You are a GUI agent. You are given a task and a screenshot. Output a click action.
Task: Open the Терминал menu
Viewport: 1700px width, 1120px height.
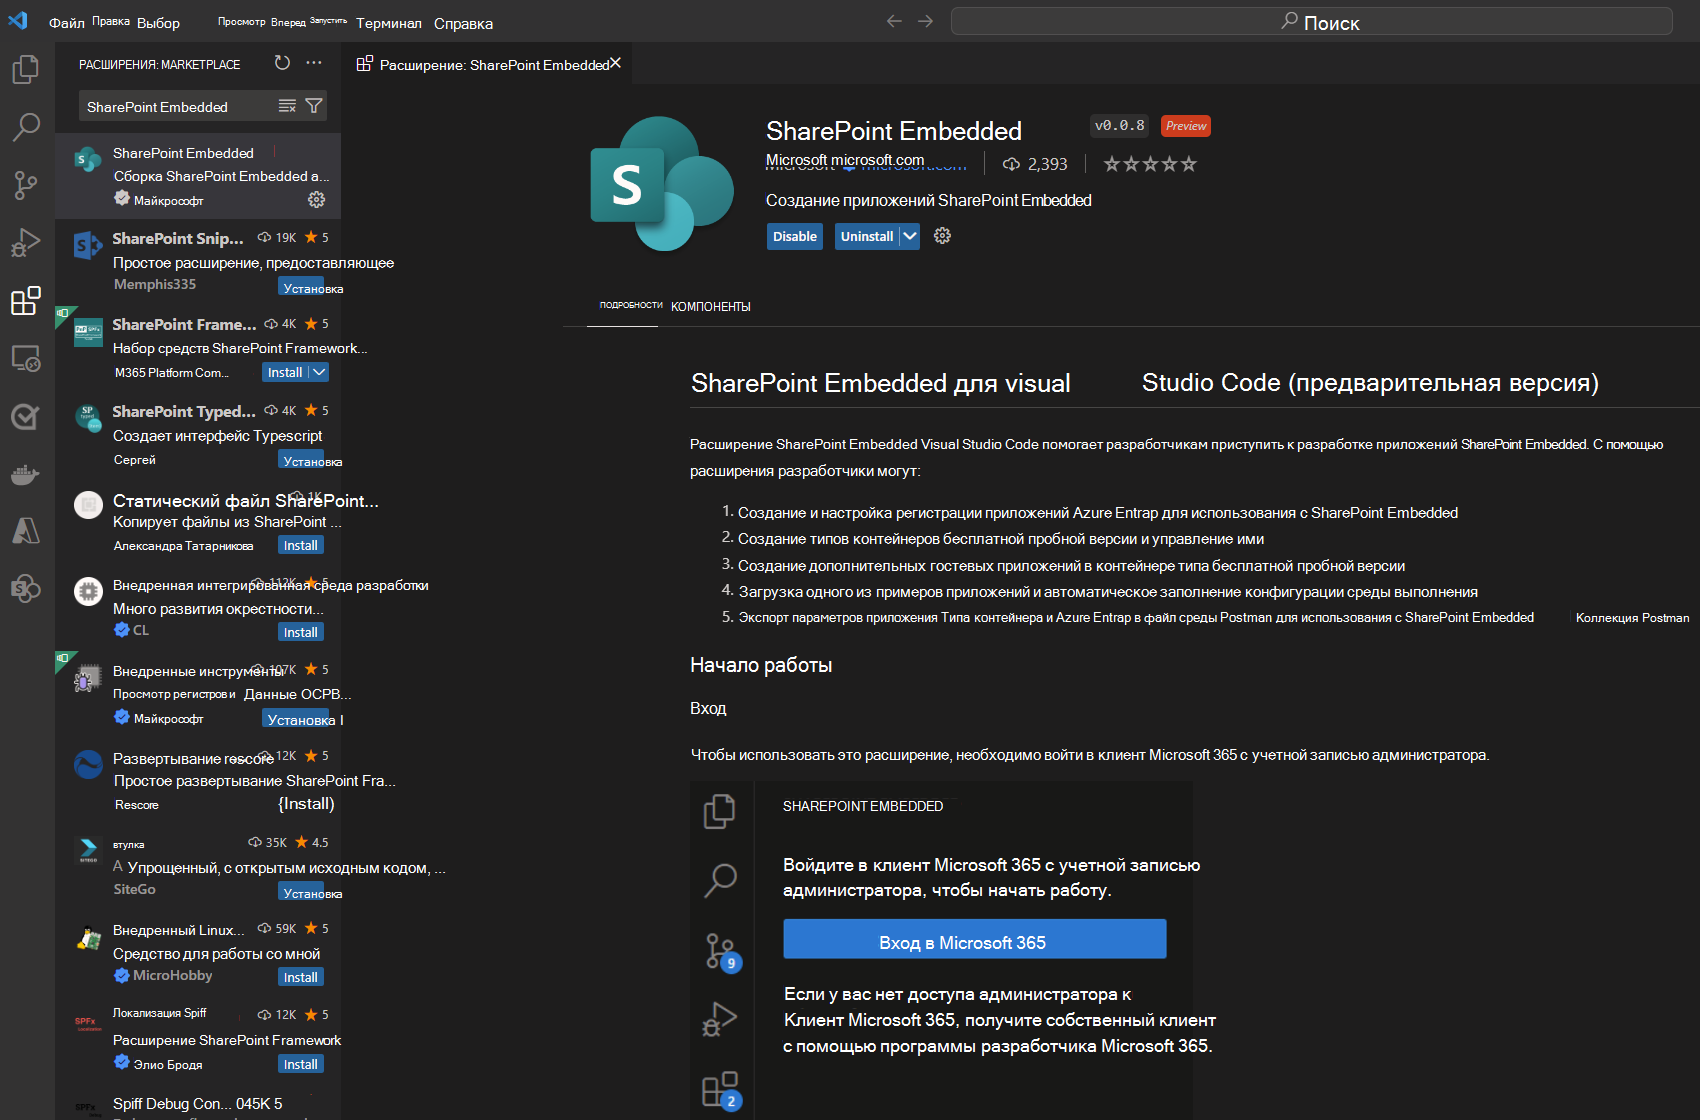[x=389, y=23]
